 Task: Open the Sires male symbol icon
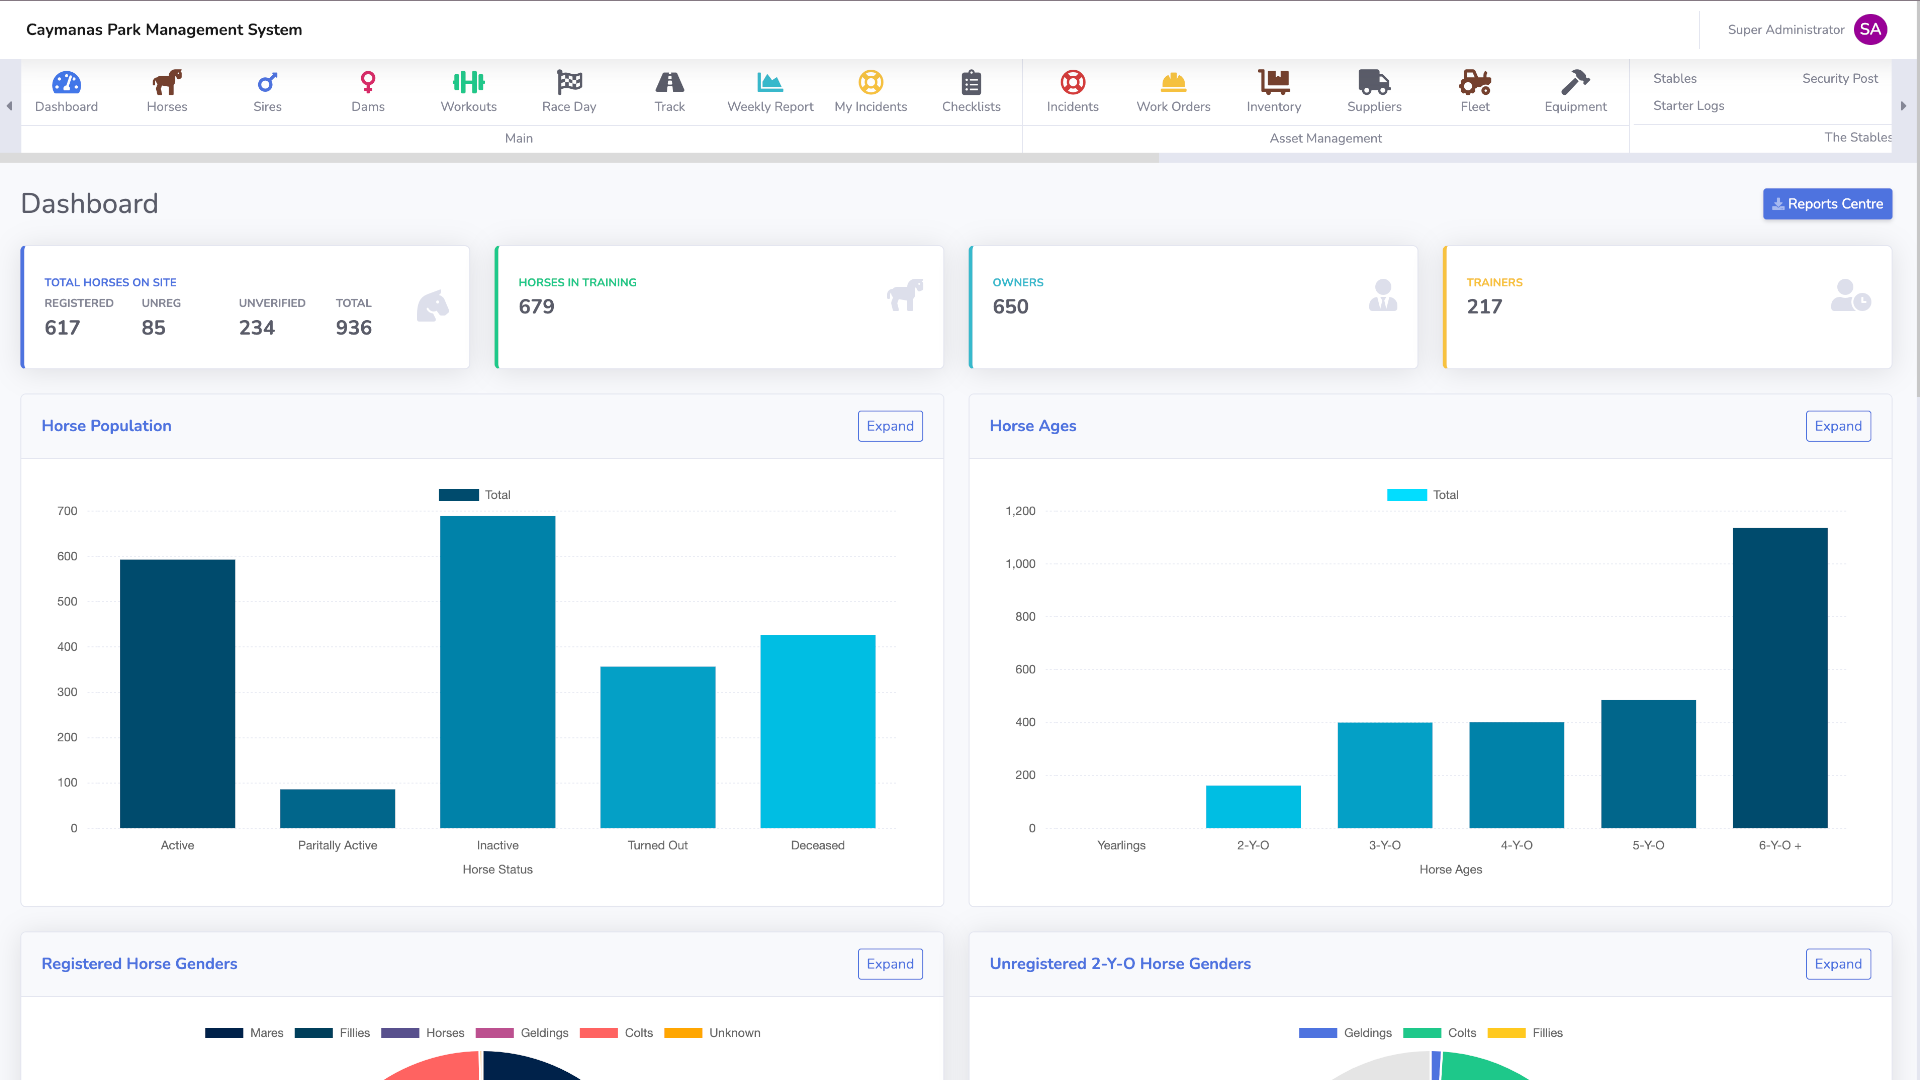[267, 82]
